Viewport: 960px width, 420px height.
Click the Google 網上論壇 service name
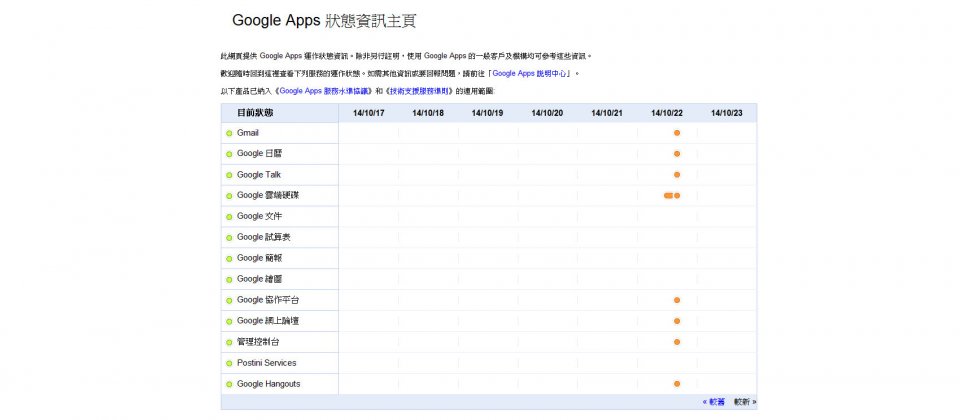click(x=268, y=321)
